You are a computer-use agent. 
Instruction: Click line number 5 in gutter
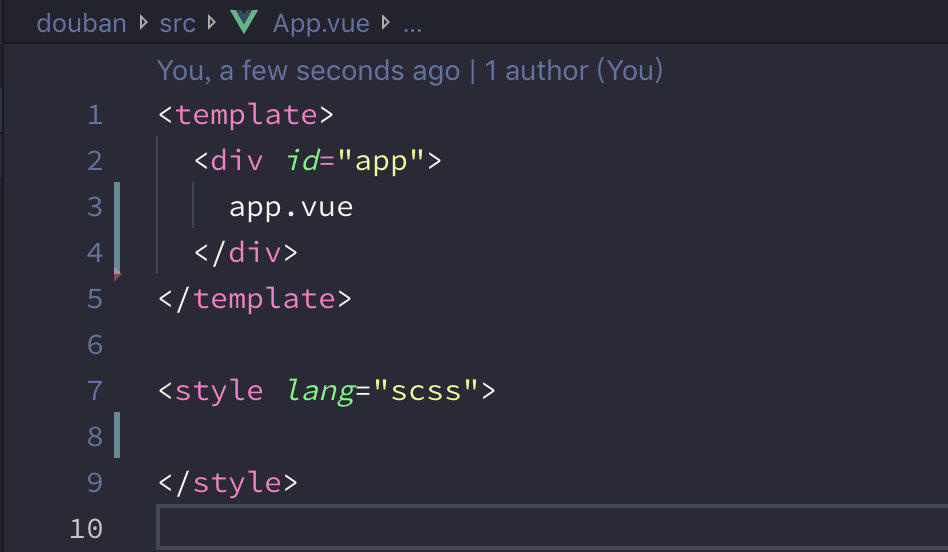pos(95,299)
